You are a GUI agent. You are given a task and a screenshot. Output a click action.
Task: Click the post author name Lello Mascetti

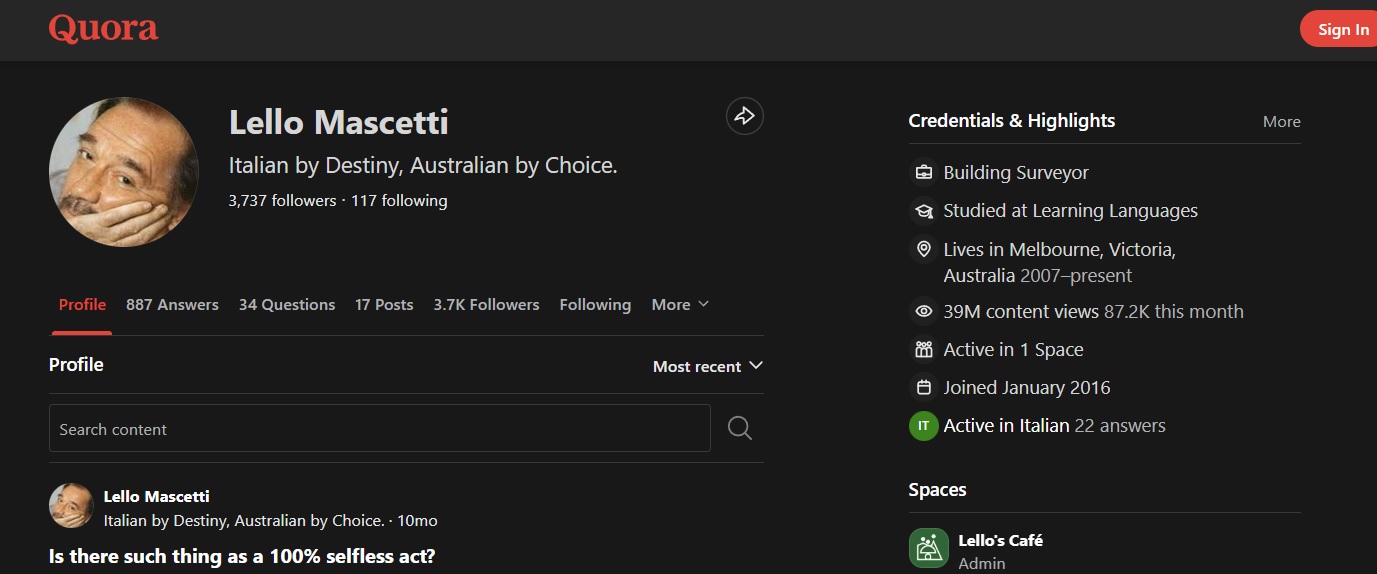[x=157, y=496]
